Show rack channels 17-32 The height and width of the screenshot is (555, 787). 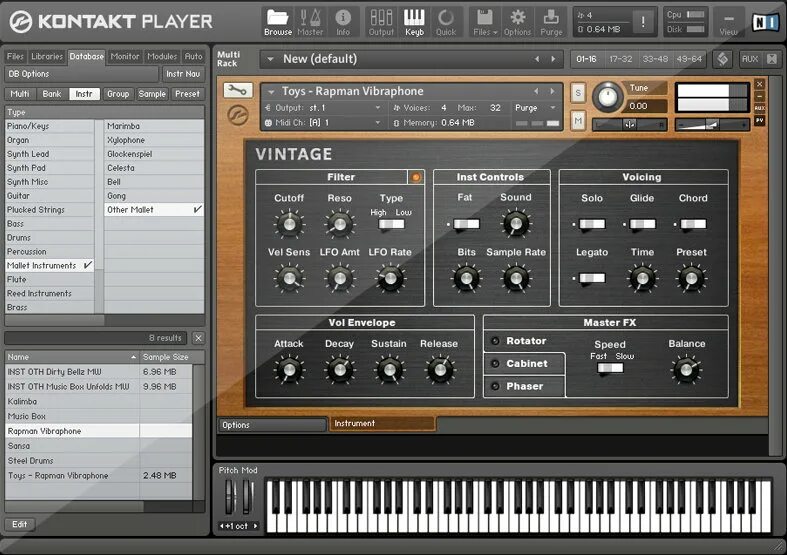click(621, 59)
